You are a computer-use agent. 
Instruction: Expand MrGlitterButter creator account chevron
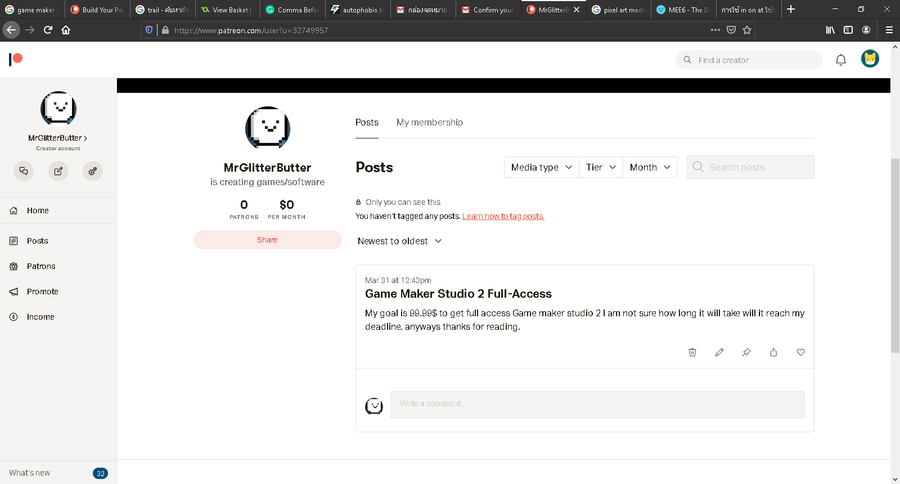tap(86, 138)
